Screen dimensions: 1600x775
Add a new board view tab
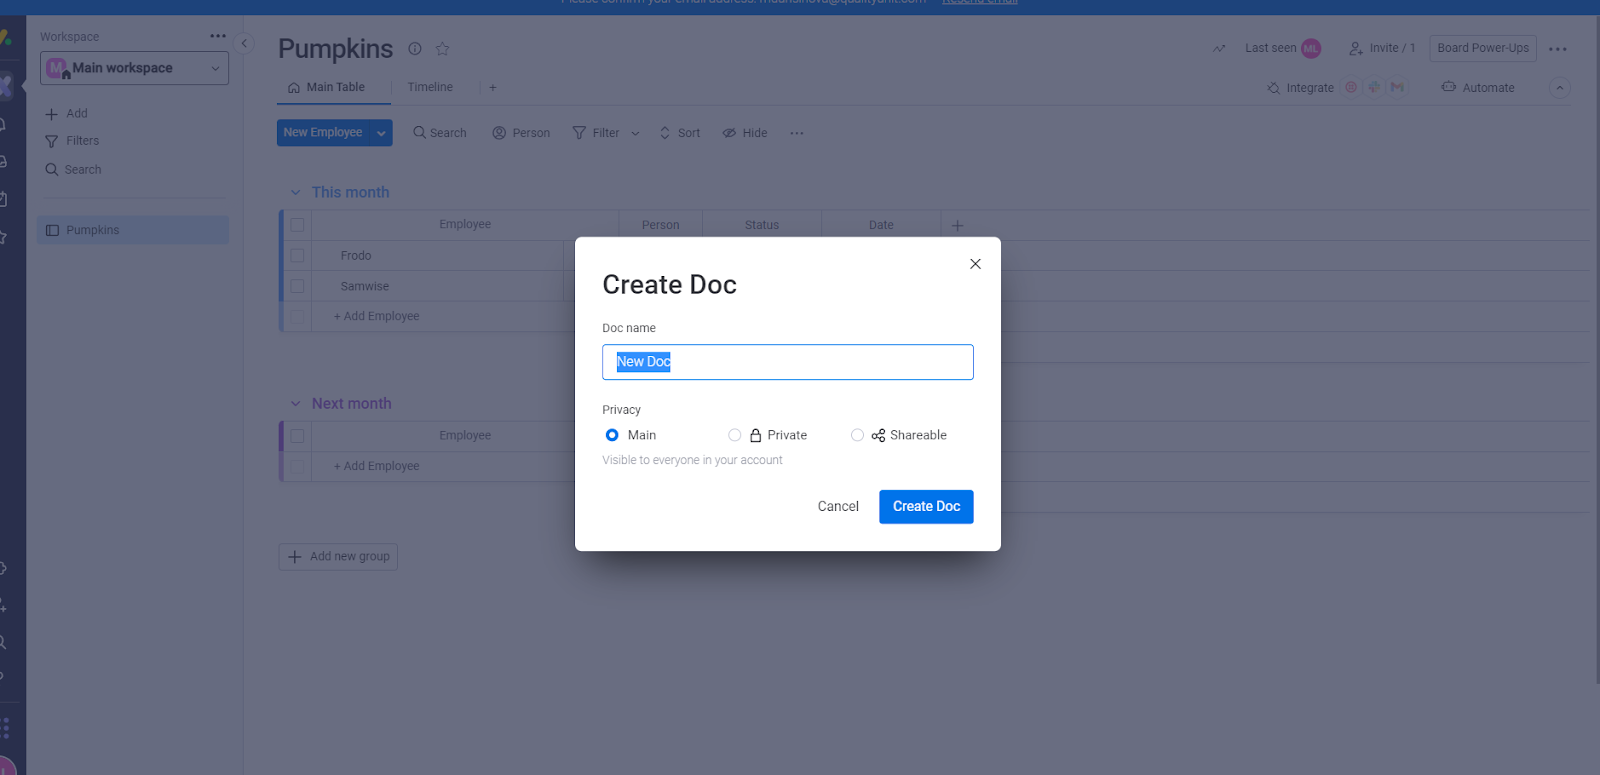(493, 88)
